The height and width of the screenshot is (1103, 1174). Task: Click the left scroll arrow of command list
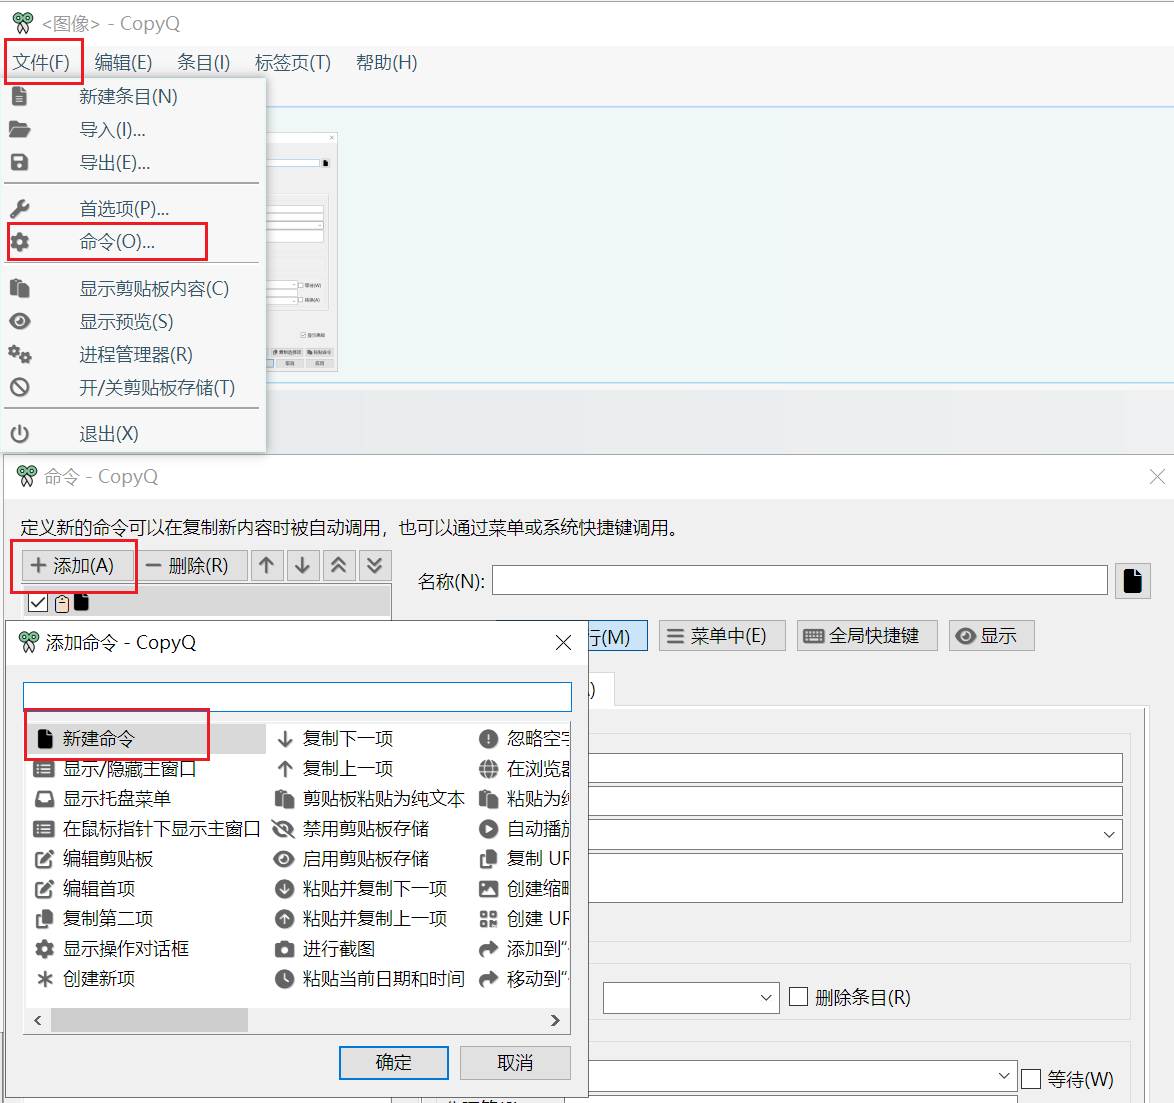[x=37, y=1020]
